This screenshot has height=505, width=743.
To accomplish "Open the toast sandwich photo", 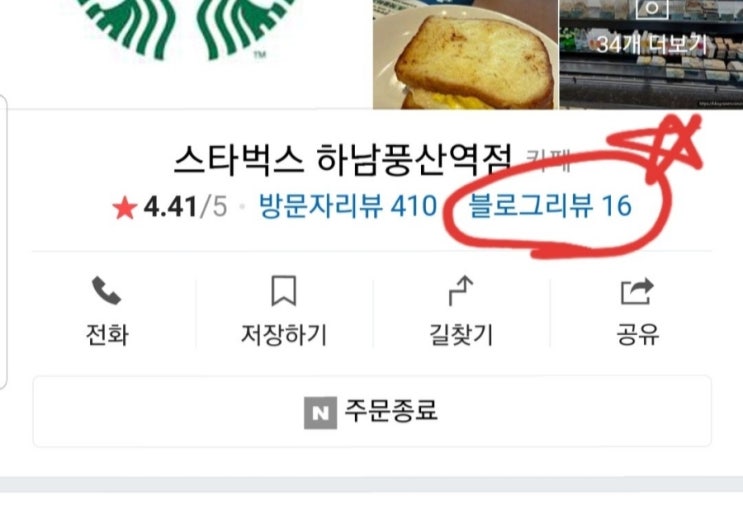I will pos(465,54).
